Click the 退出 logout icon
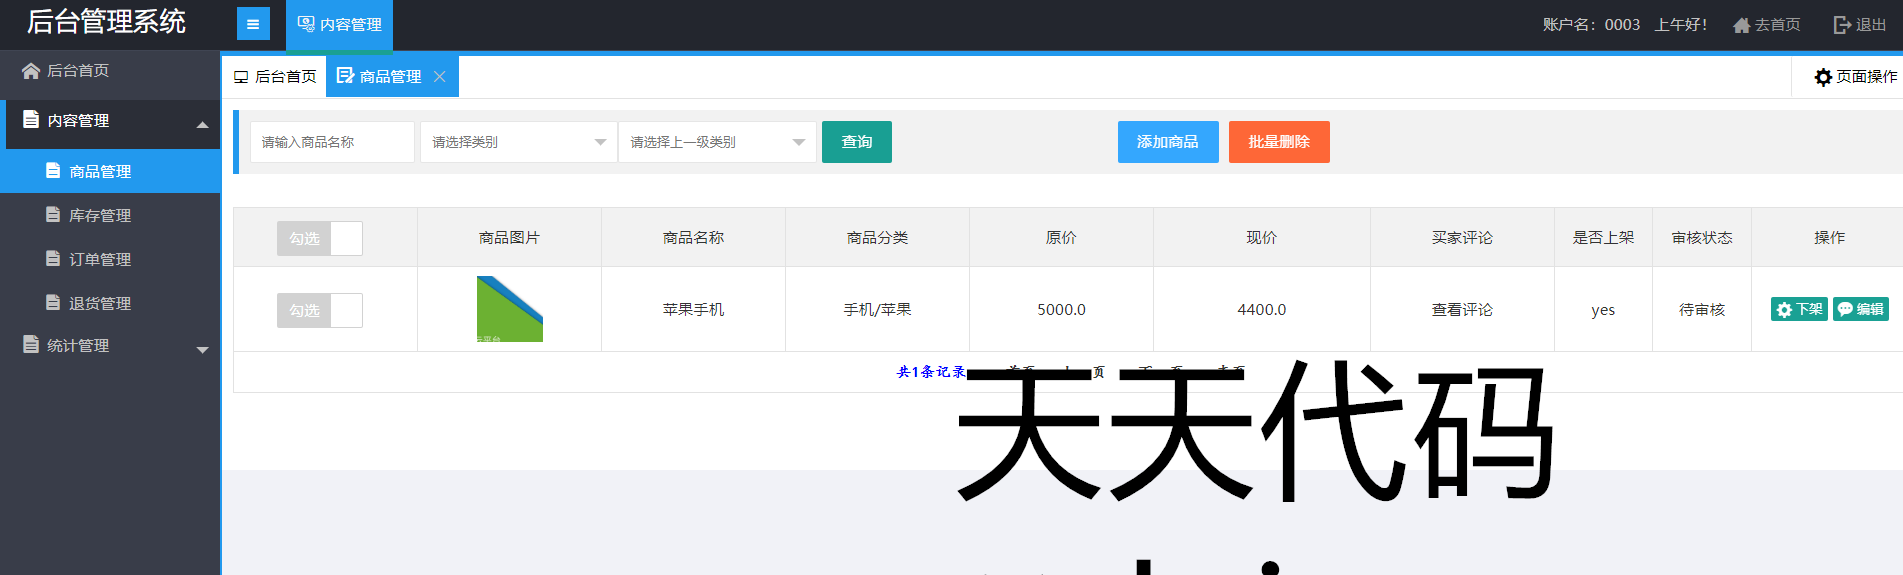The width and height of the screenshot is (1903, 575). pos(1841,25)
